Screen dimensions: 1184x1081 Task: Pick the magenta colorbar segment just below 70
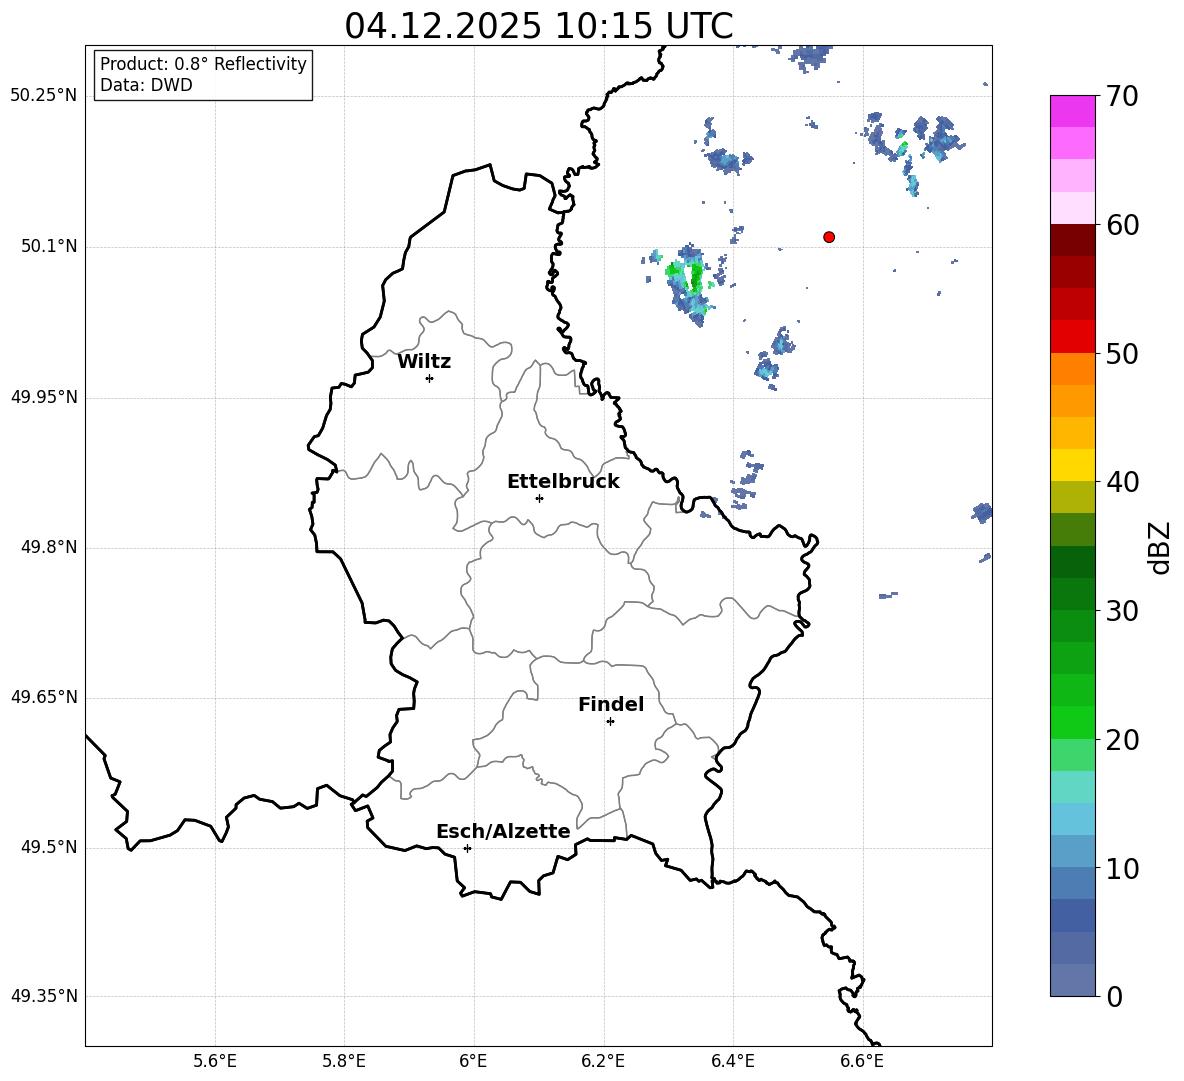point(1072,111)
